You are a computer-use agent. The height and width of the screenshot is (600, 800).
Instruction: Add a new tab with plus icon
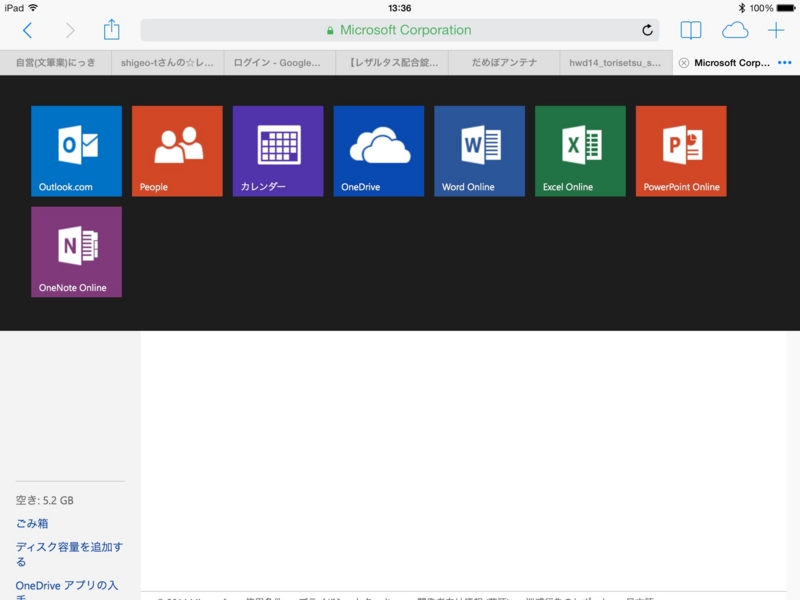click(776, 31)
